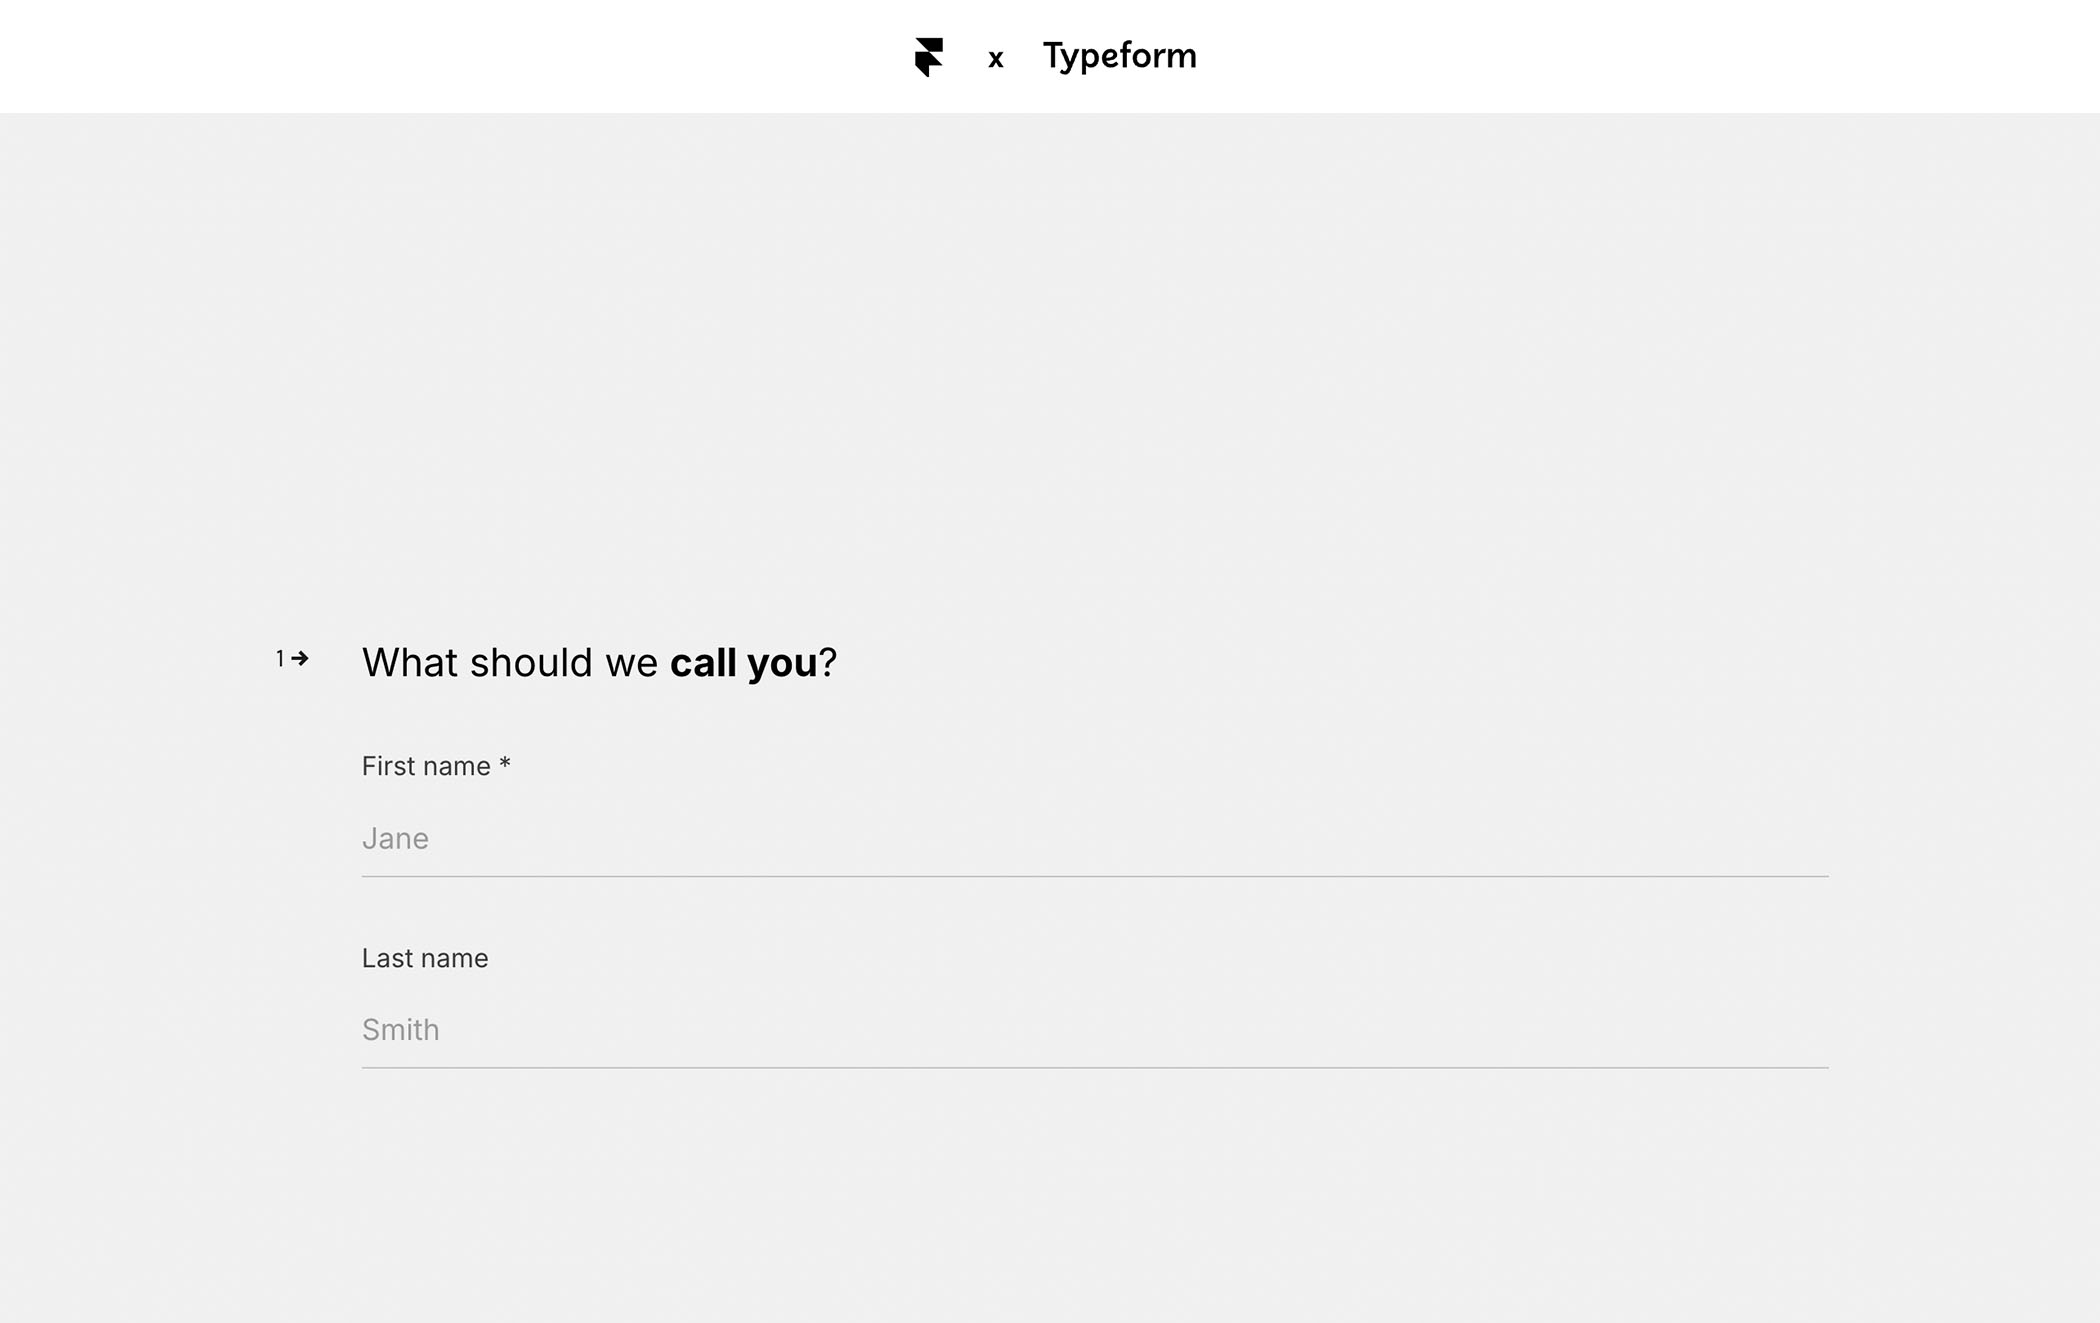Select the "Jane" placeholder text
Screen dimensions: 2100x1323
[395, 838]
